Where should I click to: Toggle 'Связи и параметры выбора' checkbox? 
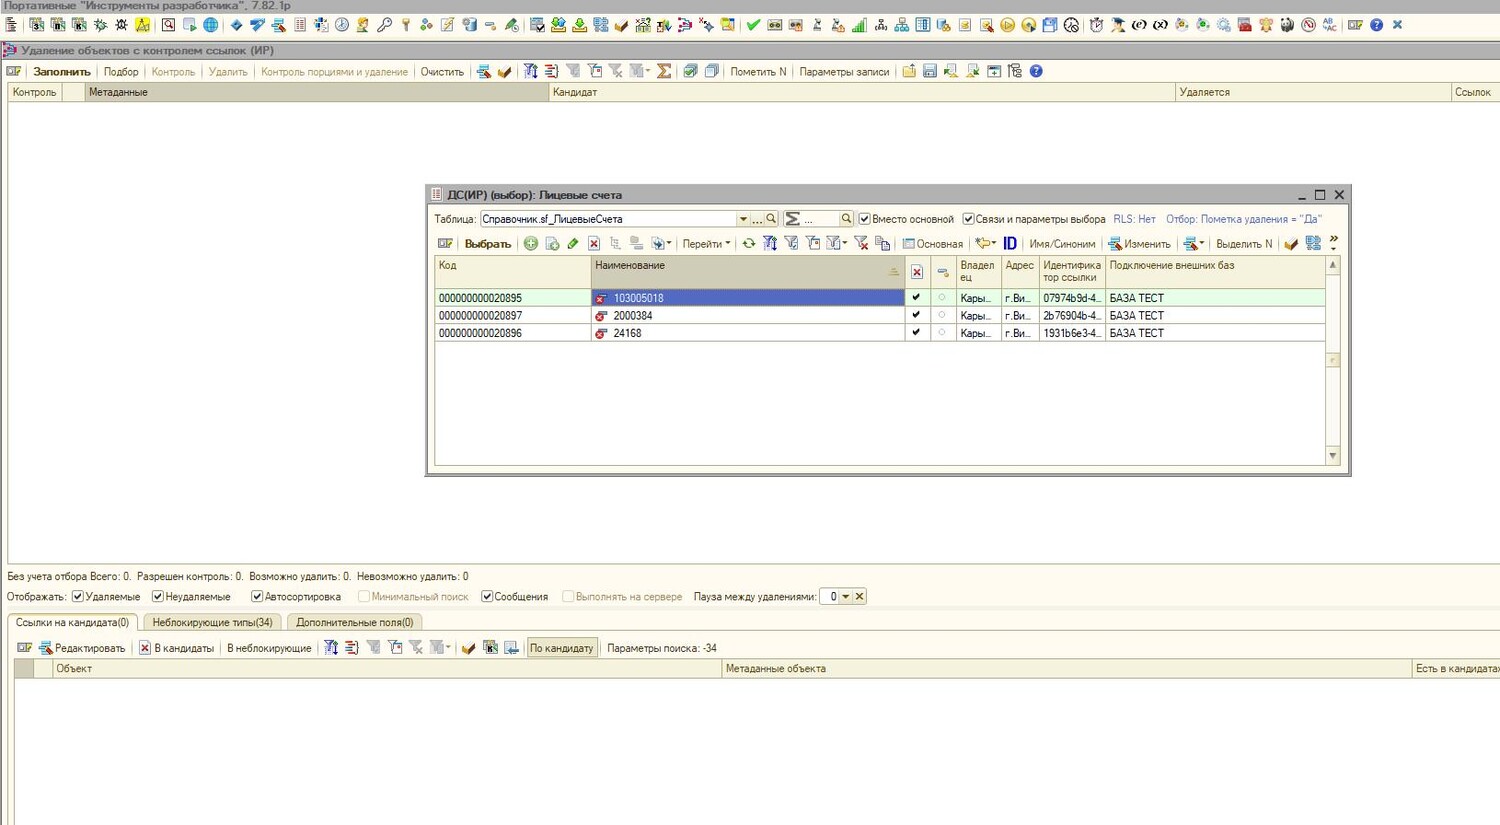point(968,219)
